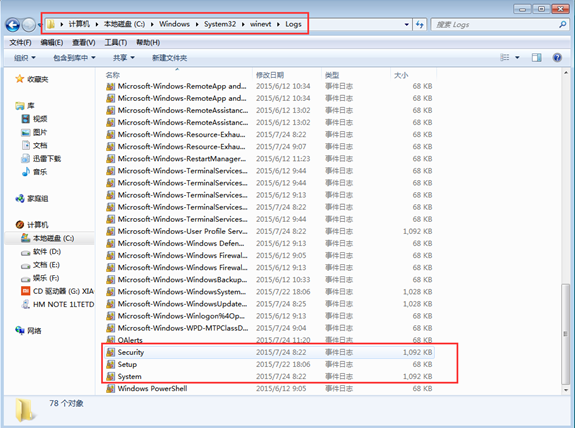Screen dimensions: 576x428
Task: Open the 文件(F) menu
Action: tap(20, 43)
